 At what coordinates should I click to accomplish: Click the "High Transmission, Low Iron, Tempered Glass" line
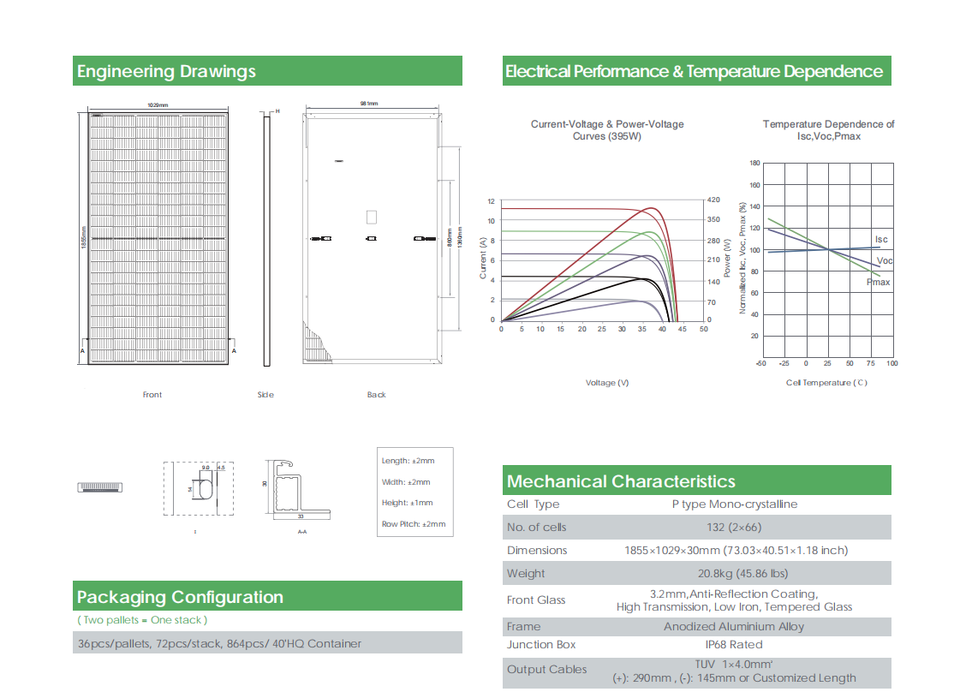click(x=734, y=607)
